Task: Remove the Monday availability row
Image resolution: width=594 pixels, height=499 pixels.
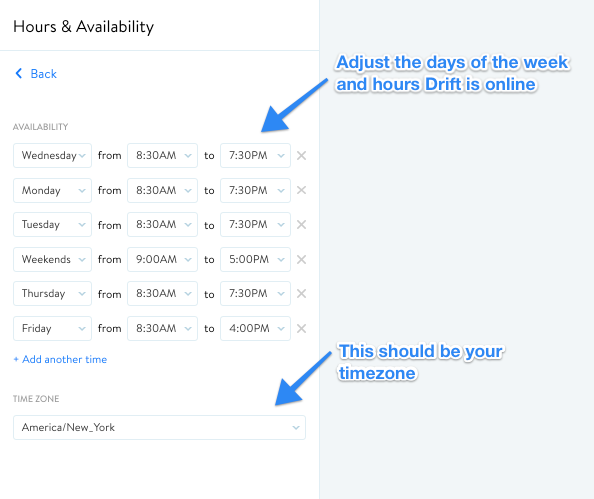Action: (x=302, y=190)
